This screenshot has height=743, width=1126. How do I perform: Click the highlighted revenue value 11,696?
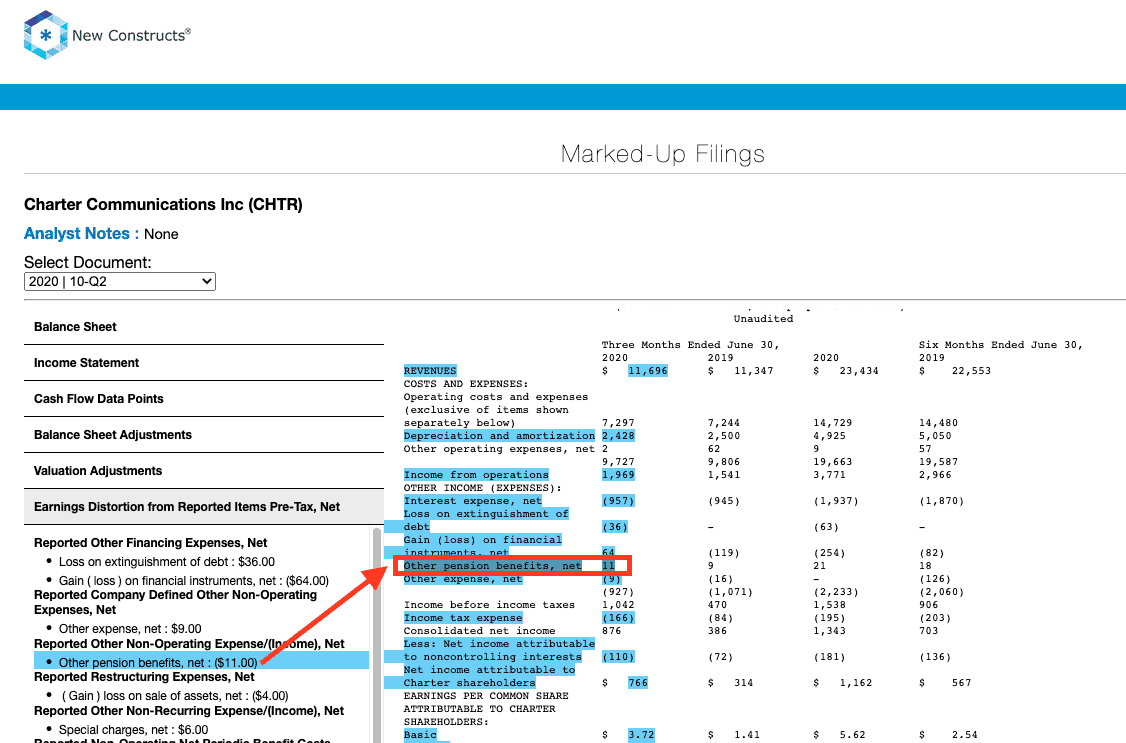pos(648,370)
